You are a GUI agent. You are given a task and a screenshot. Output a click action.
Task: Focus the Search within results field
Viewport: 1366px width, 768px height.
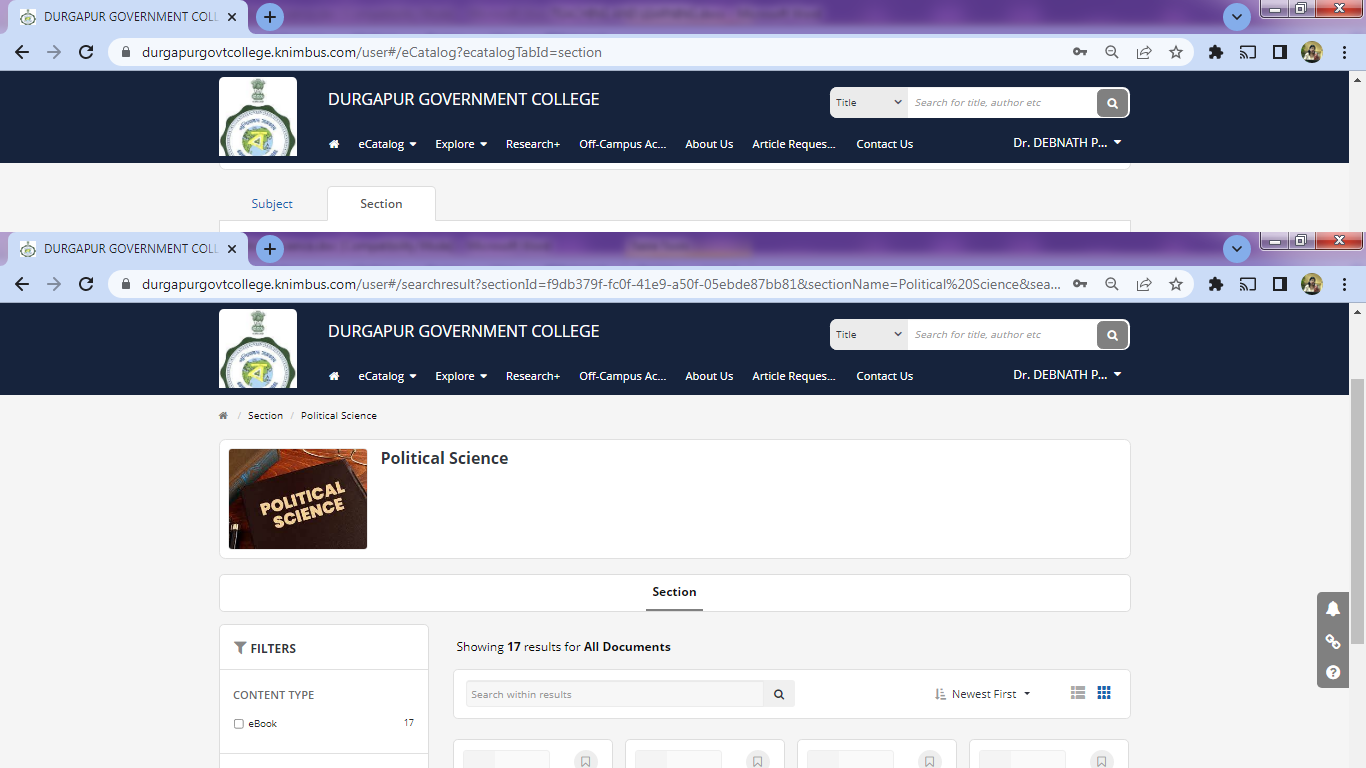pos(614,694)
